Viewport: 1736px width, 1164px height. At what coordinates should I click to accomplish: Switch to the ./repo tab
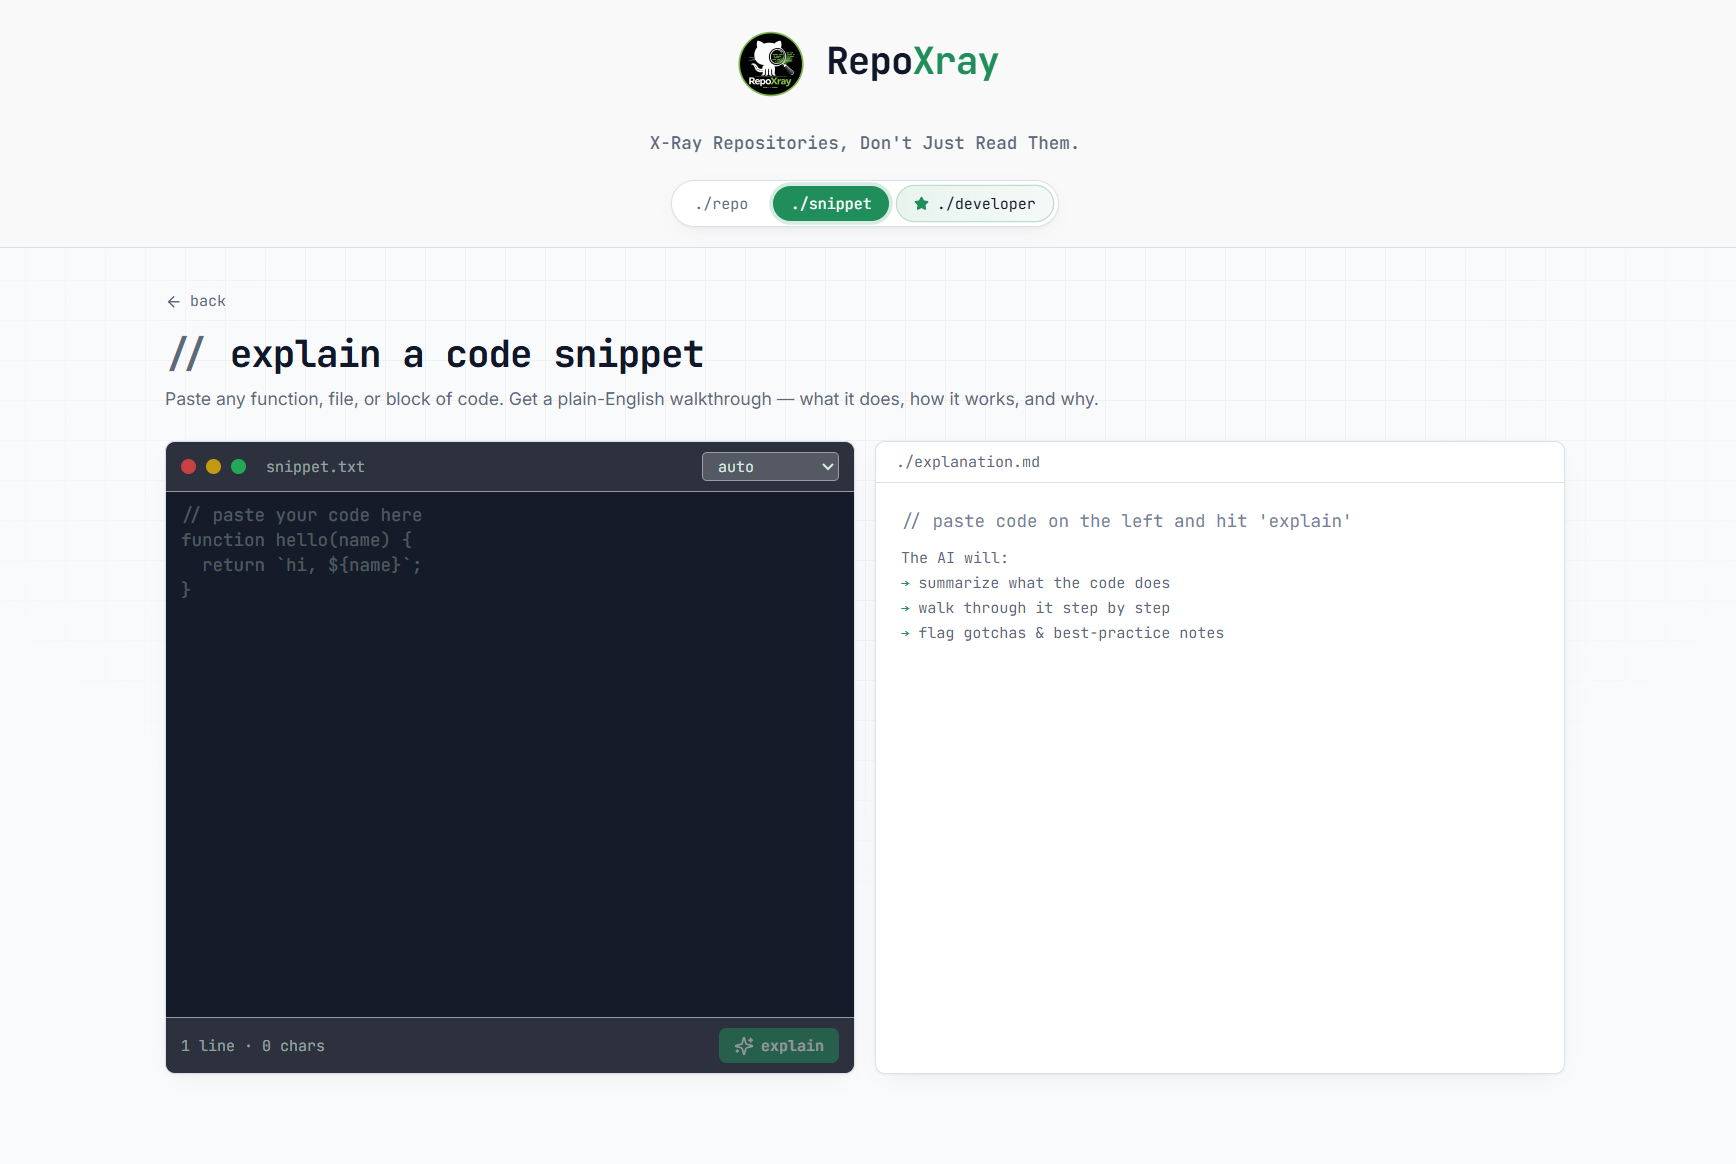coord(722,204)
